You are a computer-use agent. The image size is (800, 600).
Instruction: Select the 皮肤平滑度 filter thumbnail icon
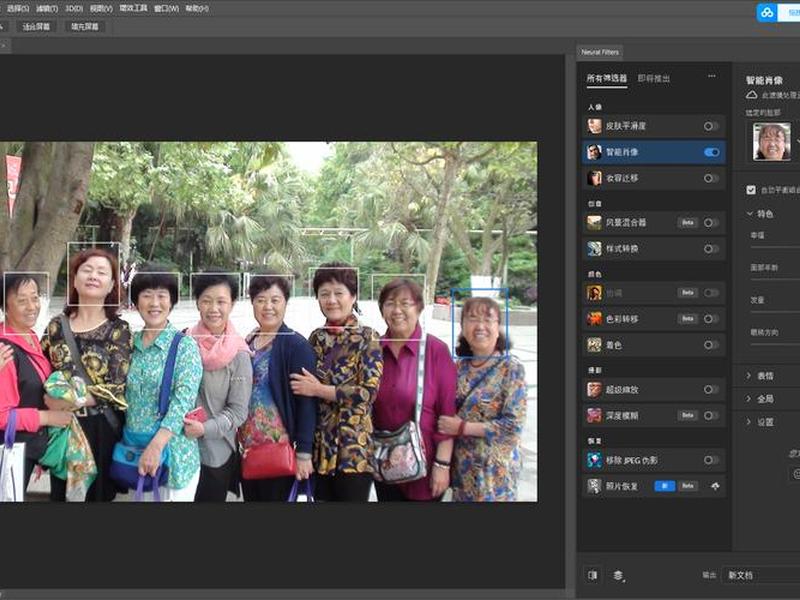pyautogui.click(x=594, y=126)
